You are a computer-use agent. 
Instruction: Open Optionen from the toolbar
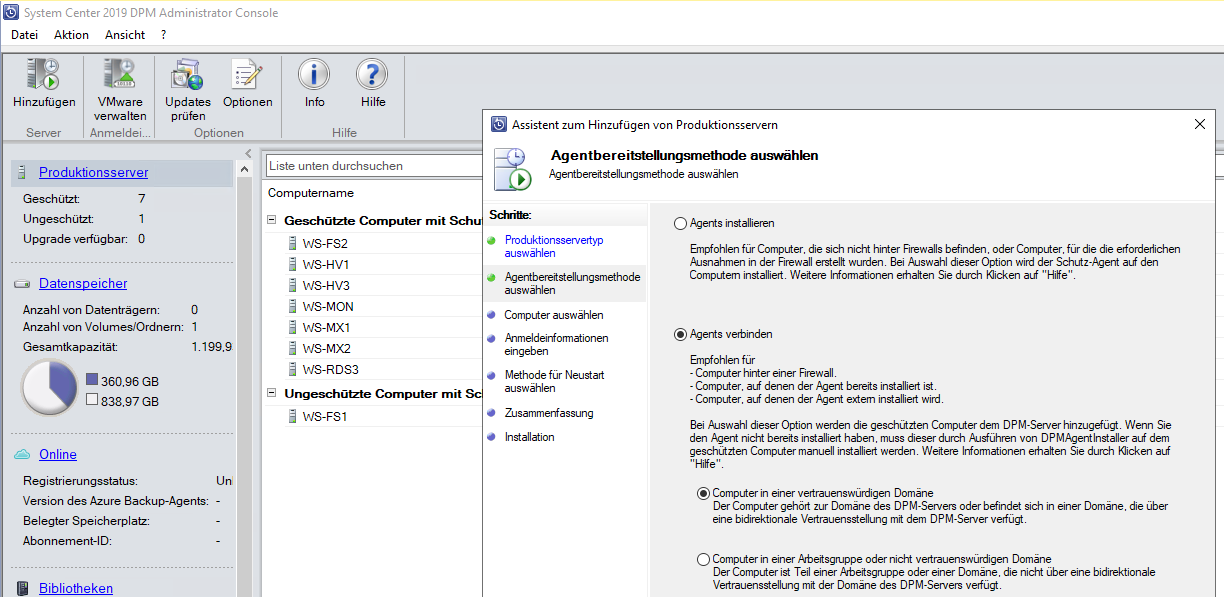[247, 75]
